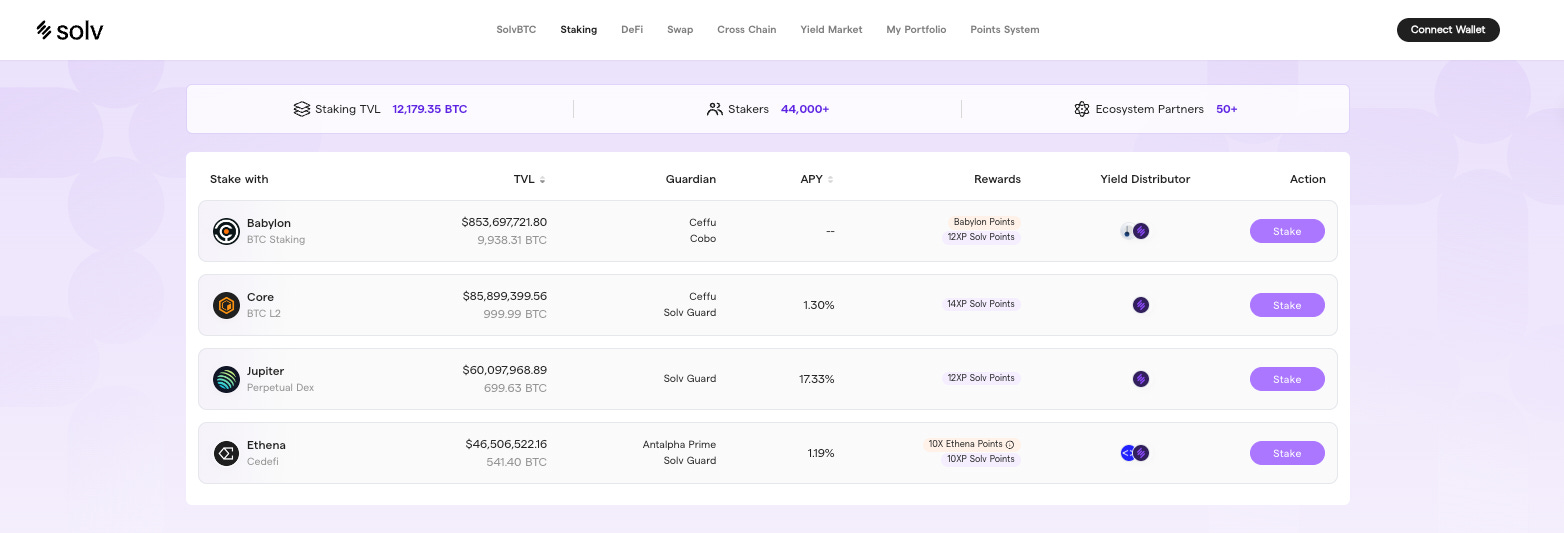Open the DeFi nav item
The image size is (1564, 533).
tap(632, 30)
